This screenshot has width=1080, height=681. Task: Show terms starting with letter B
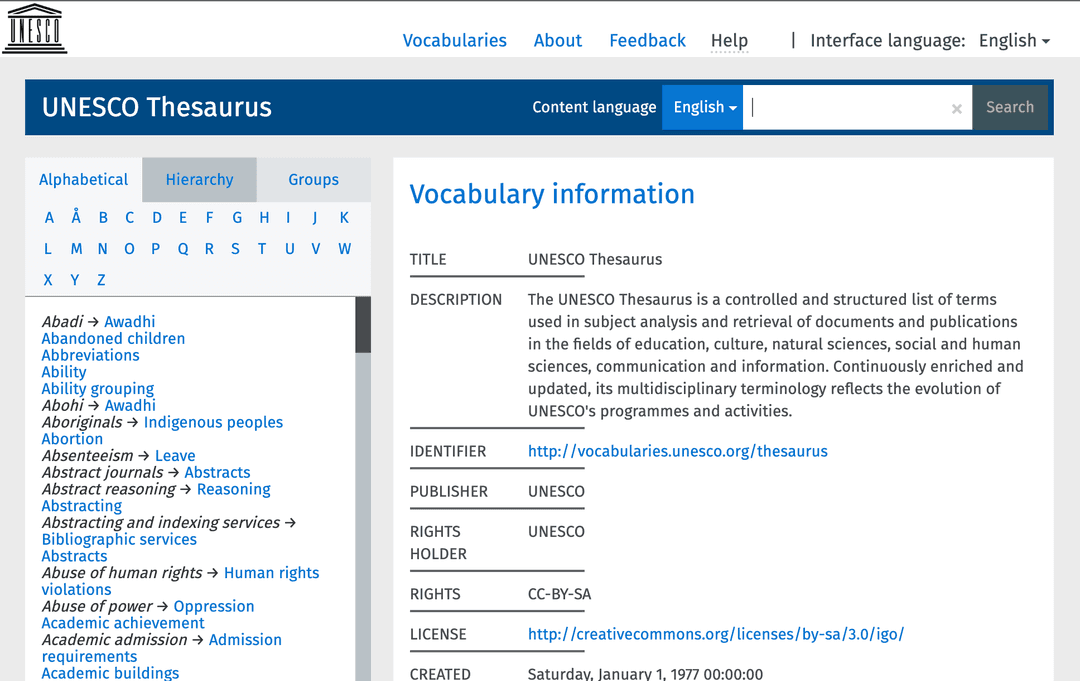(x=103, y=218)
